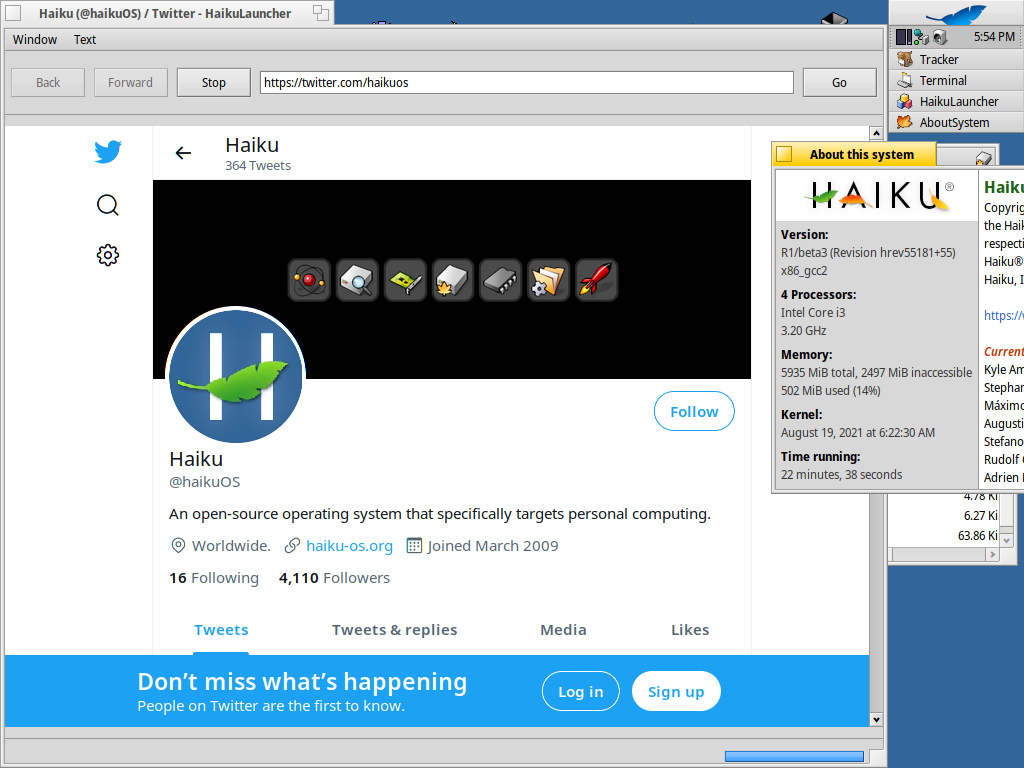Click the Intel Core i3 text
The height and width of the screenshot is (768, 1024).
point(813,313)
